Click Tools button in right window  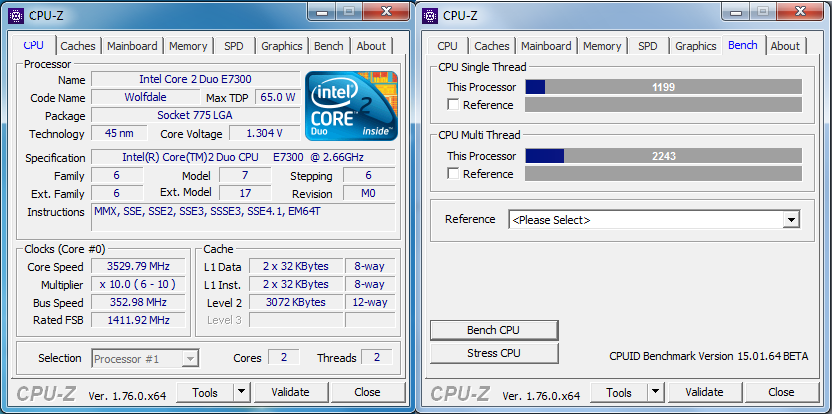coord(619,392)
